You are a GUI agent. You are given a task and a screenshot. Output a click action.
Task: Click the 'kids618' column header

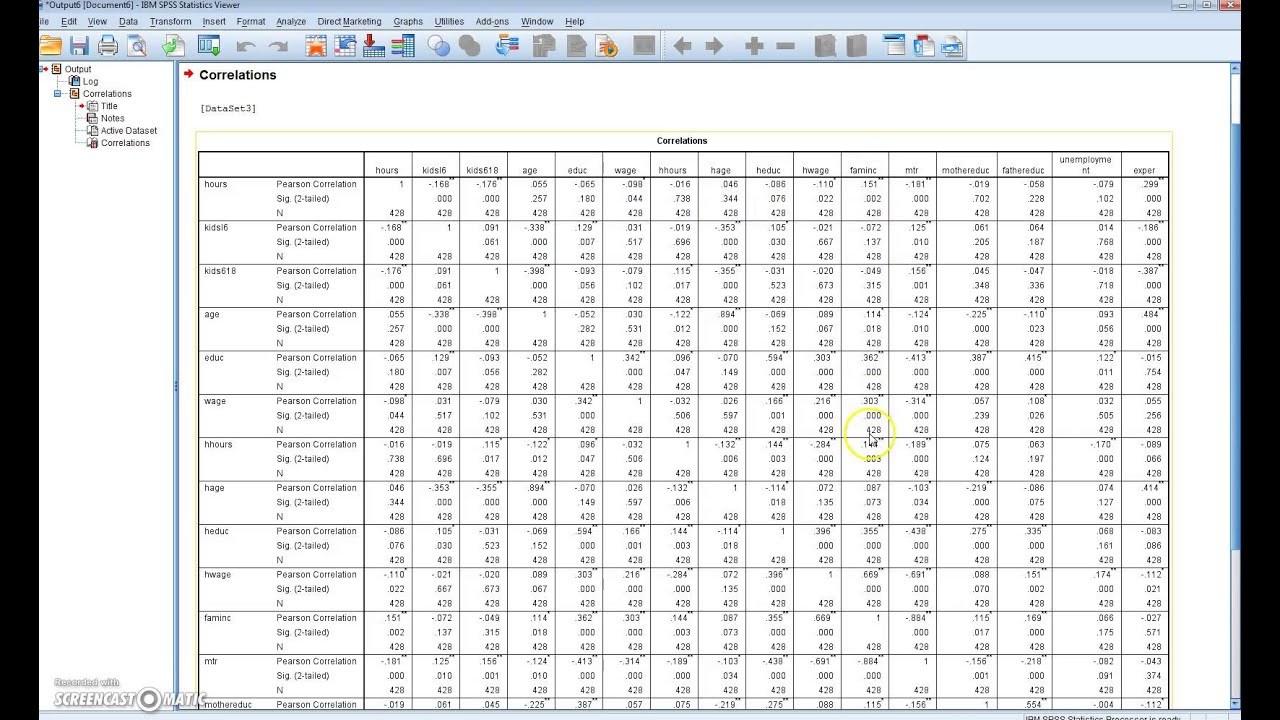(482, 170)
